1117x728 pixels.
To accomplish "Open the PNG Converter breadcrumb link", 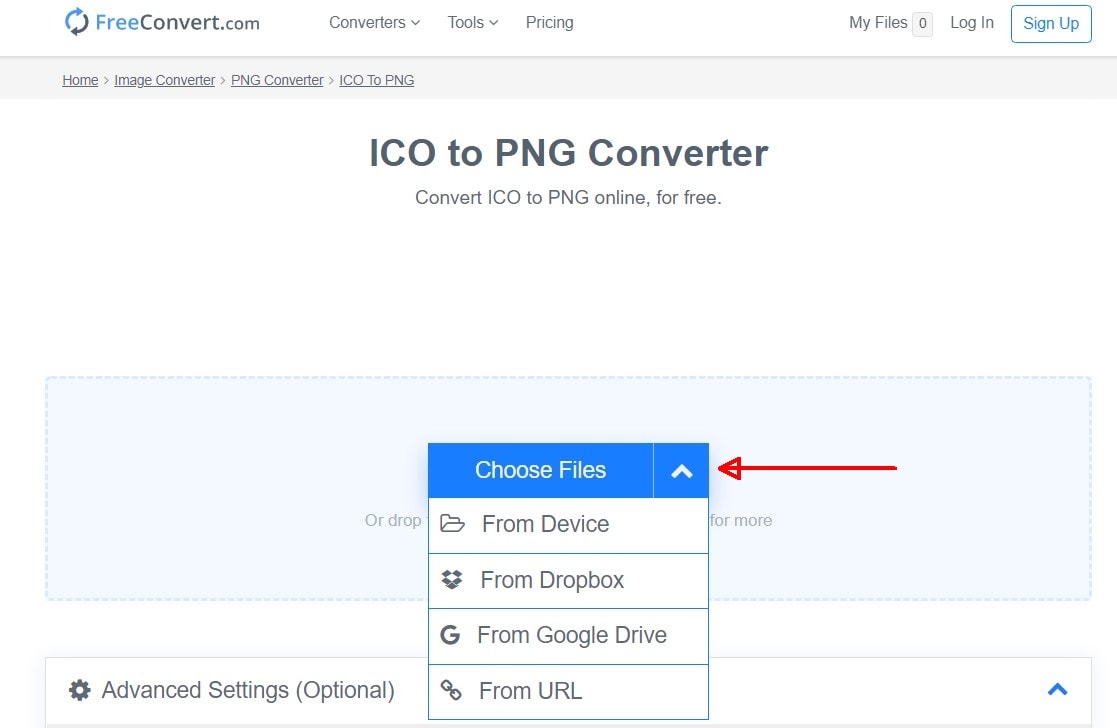I will 277,80.
